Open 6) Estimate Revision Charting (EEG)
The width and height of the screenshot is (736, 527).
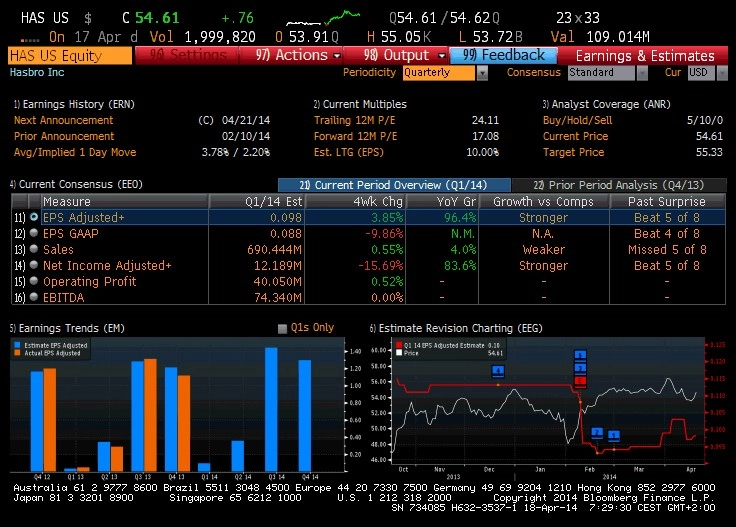[x=456, y=328]
